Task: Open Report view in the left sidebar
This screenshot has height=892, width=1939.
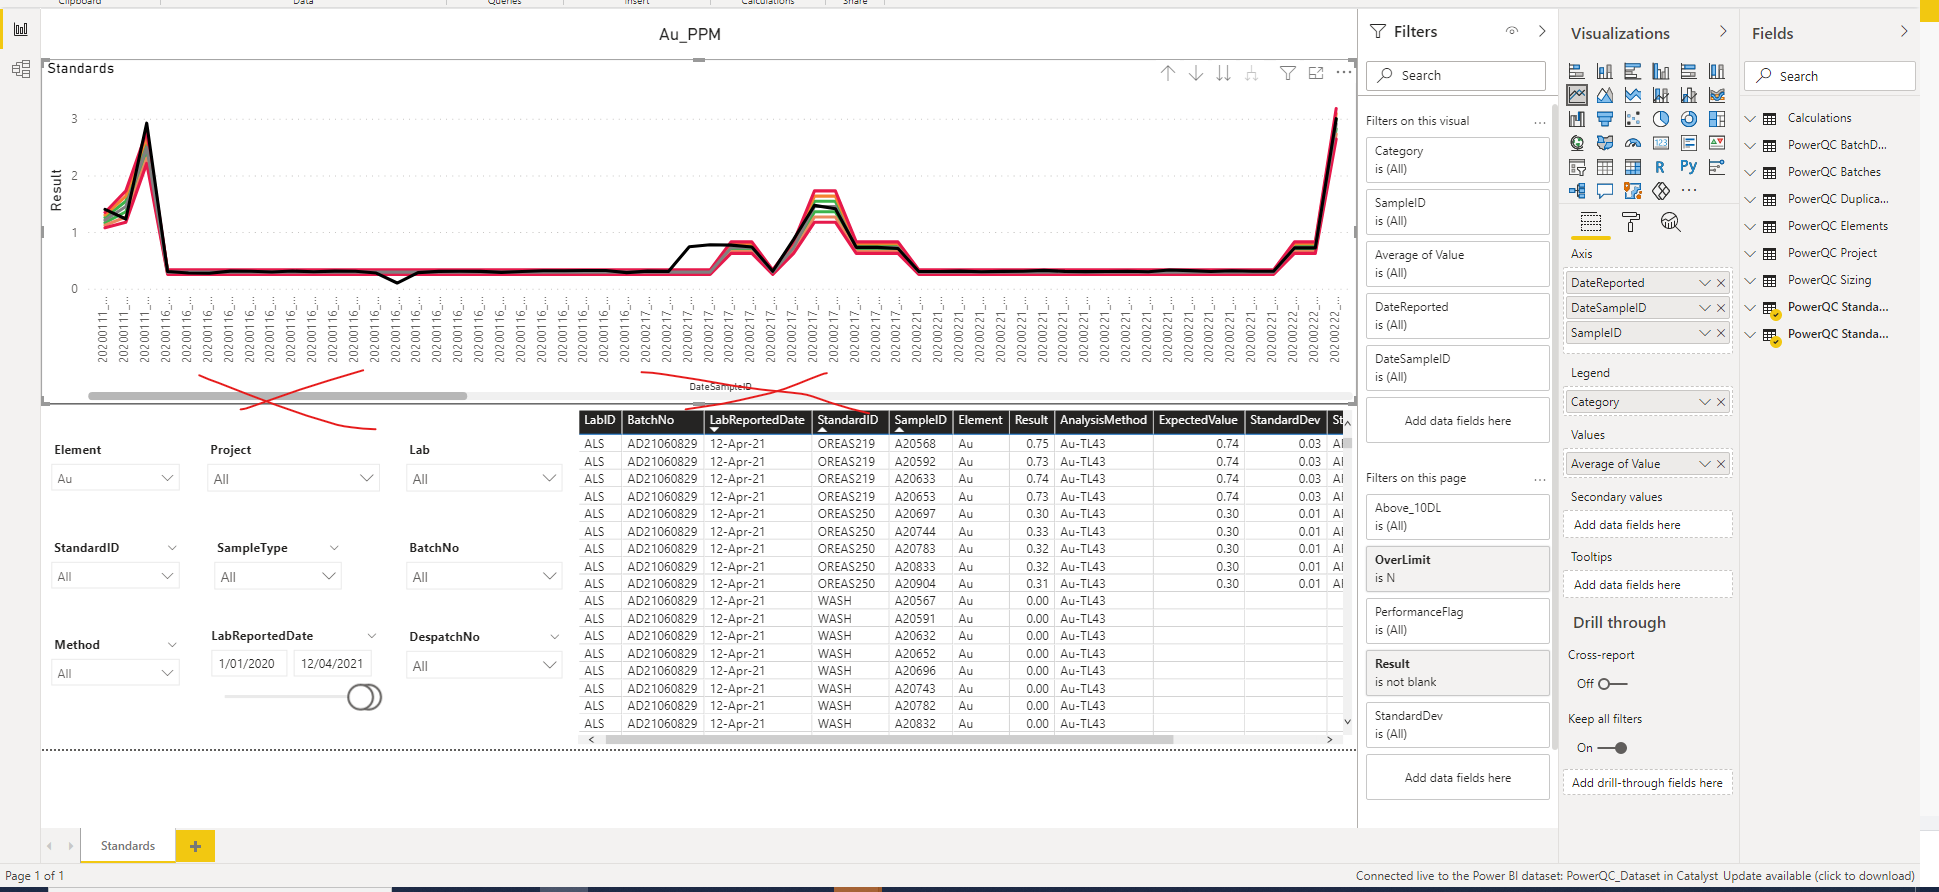Action: point(21,29)
